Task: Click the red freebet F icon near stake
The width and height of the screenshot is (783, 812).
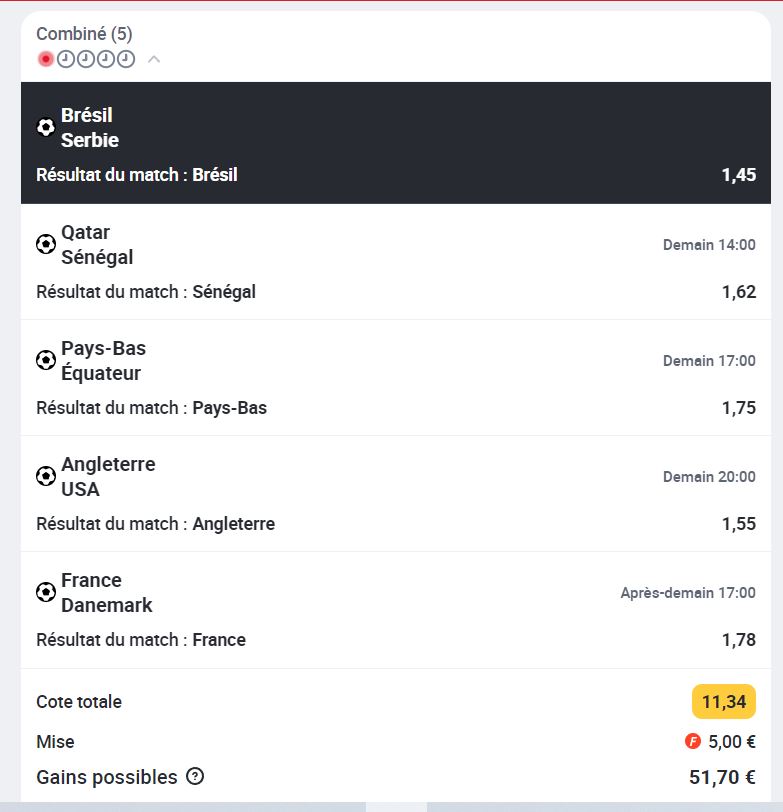Action: [x=692, y=741]
